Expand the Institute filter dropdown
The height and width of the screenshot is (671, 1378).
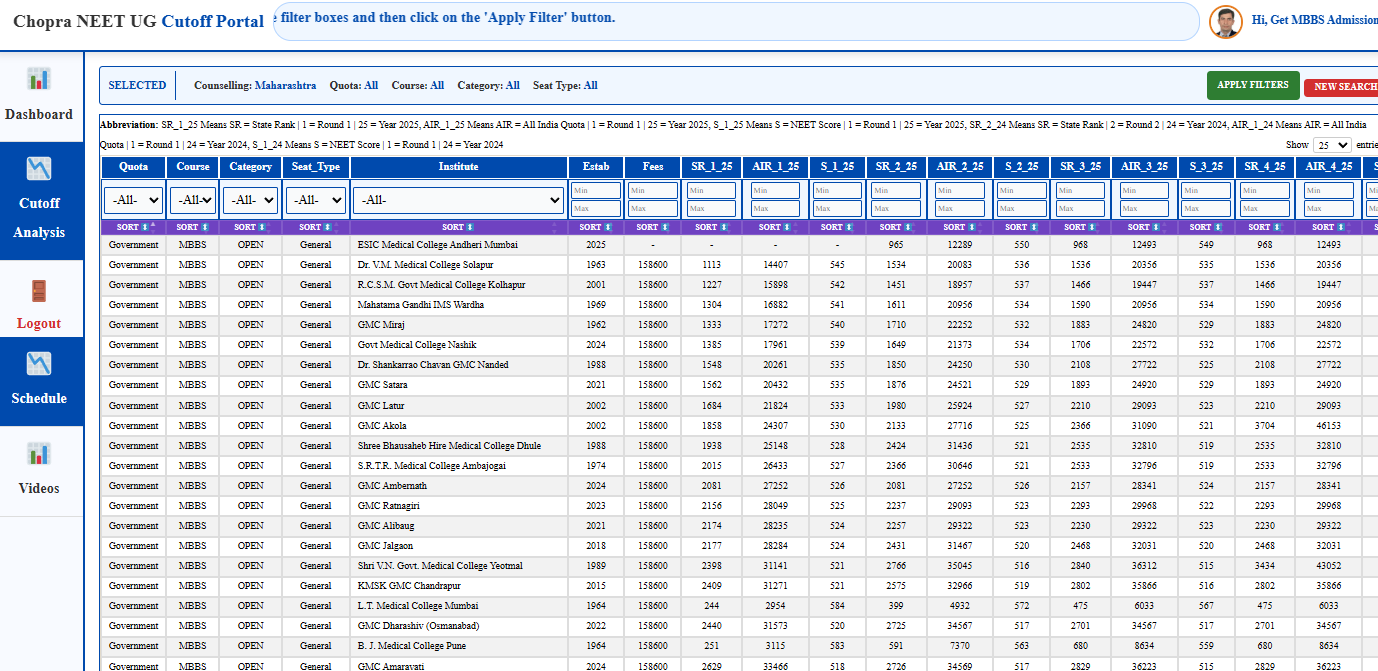click(458, 201)
